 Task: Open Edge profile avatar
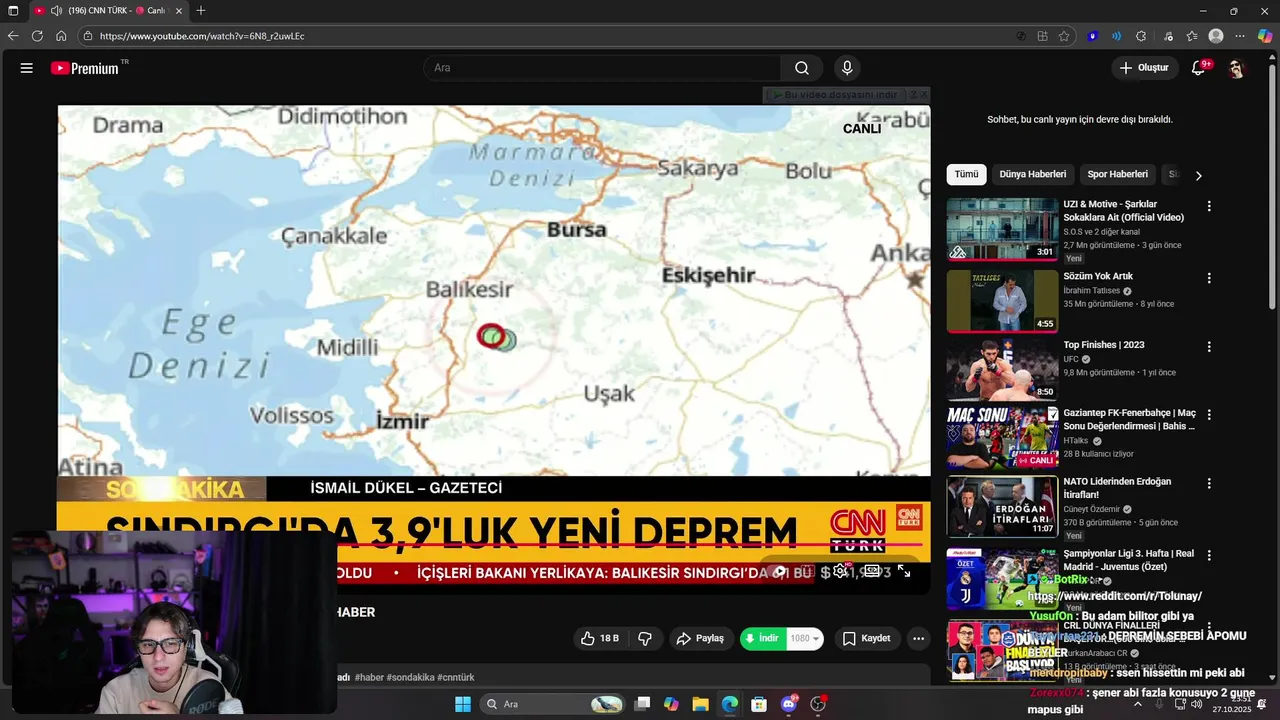[1216, 36]
